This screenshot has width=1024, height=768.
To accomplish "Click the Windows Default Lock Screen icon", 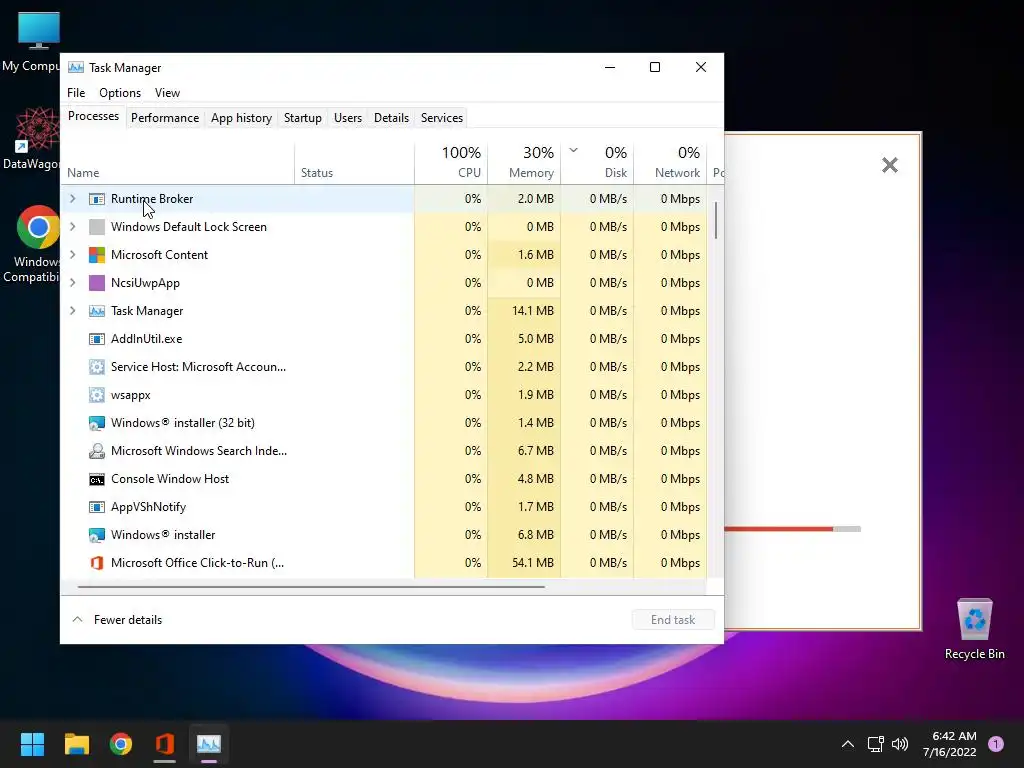I will (97, 227).
